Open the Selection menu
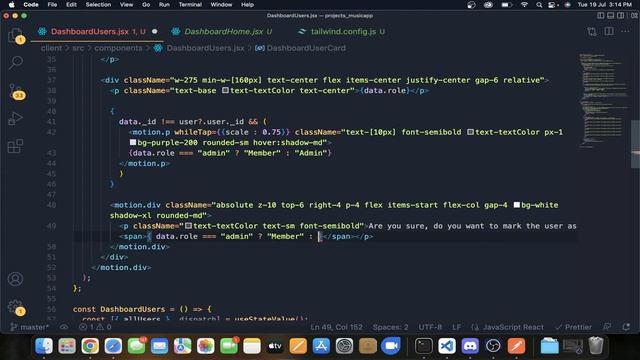Screen dimensions: 640x360 tap(98, 4)
